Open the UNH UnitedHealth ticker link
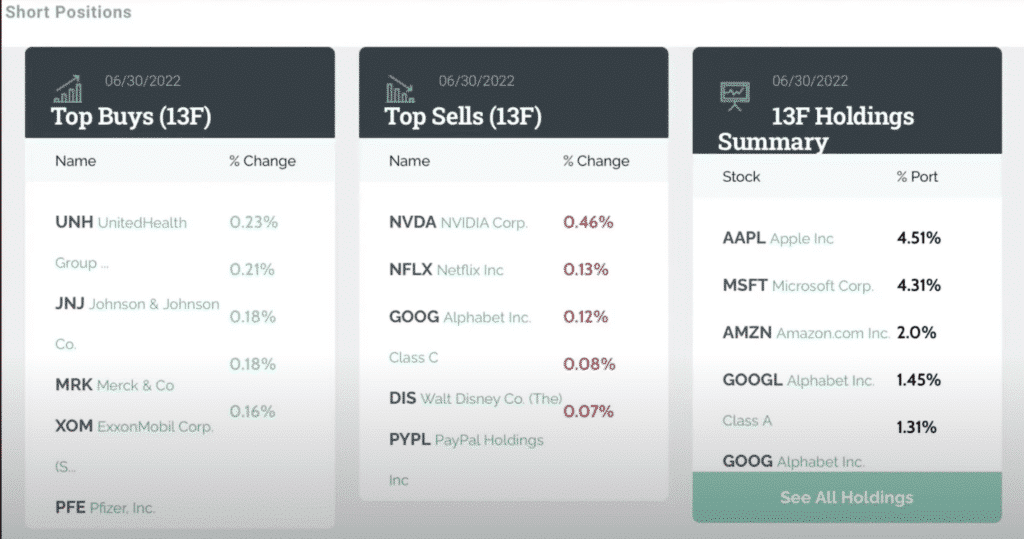1024x539 pixels. pos(120,223)
